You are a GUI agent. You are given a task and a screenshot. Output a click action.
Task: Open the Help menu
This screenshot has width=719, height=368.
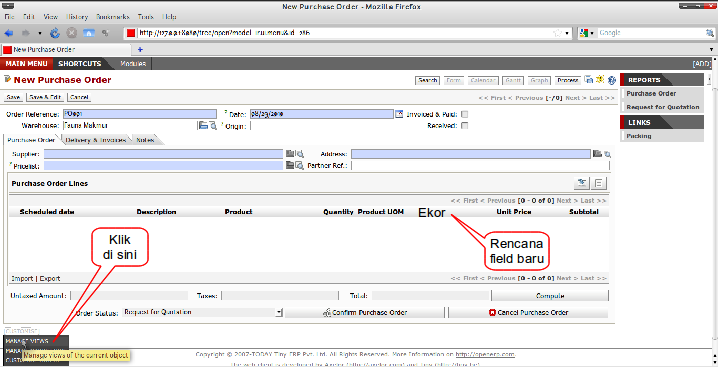[169, 16]
